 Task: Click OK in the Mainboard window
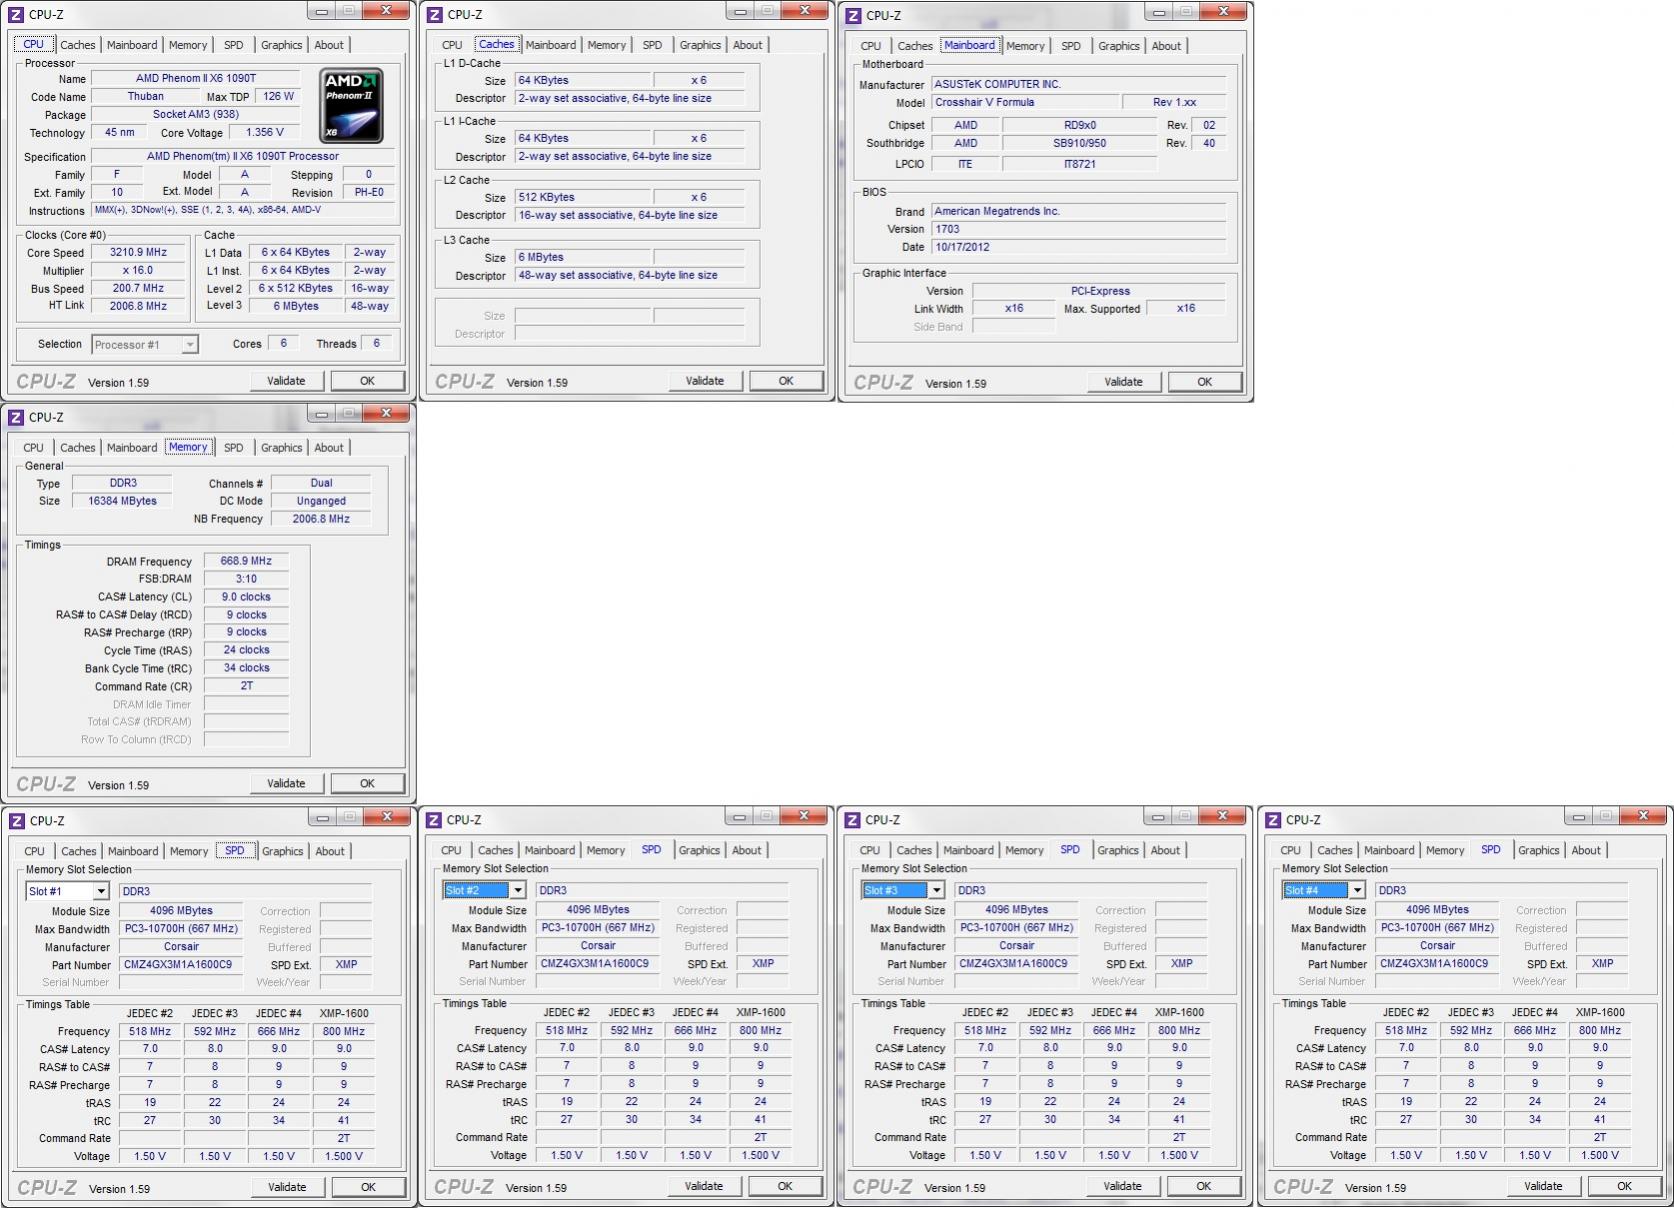coord(1205,382)
